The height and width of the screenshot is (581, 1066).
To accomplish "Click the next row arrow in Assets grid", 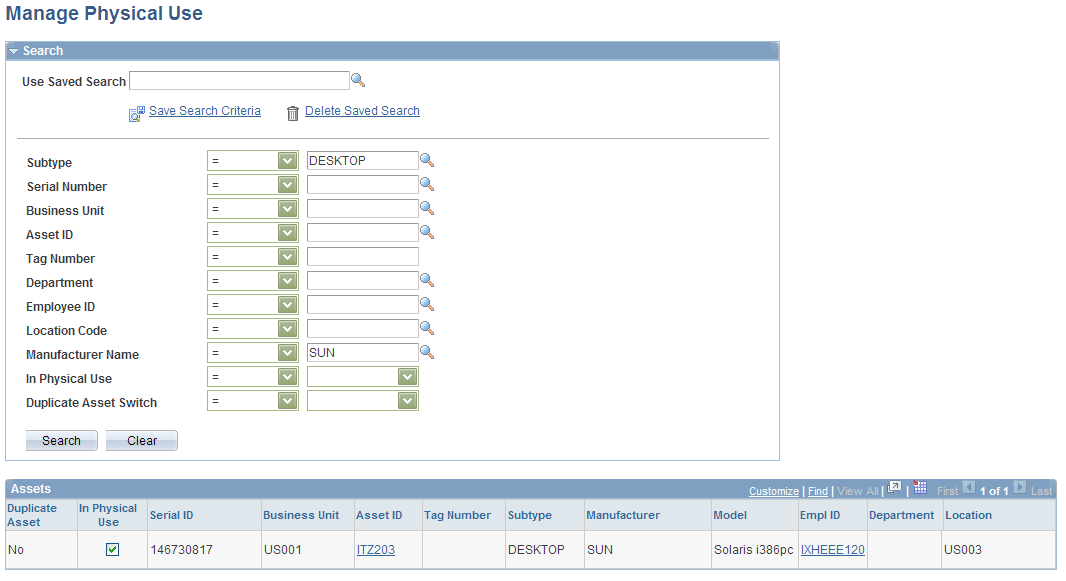I will tap(1020, 487).
